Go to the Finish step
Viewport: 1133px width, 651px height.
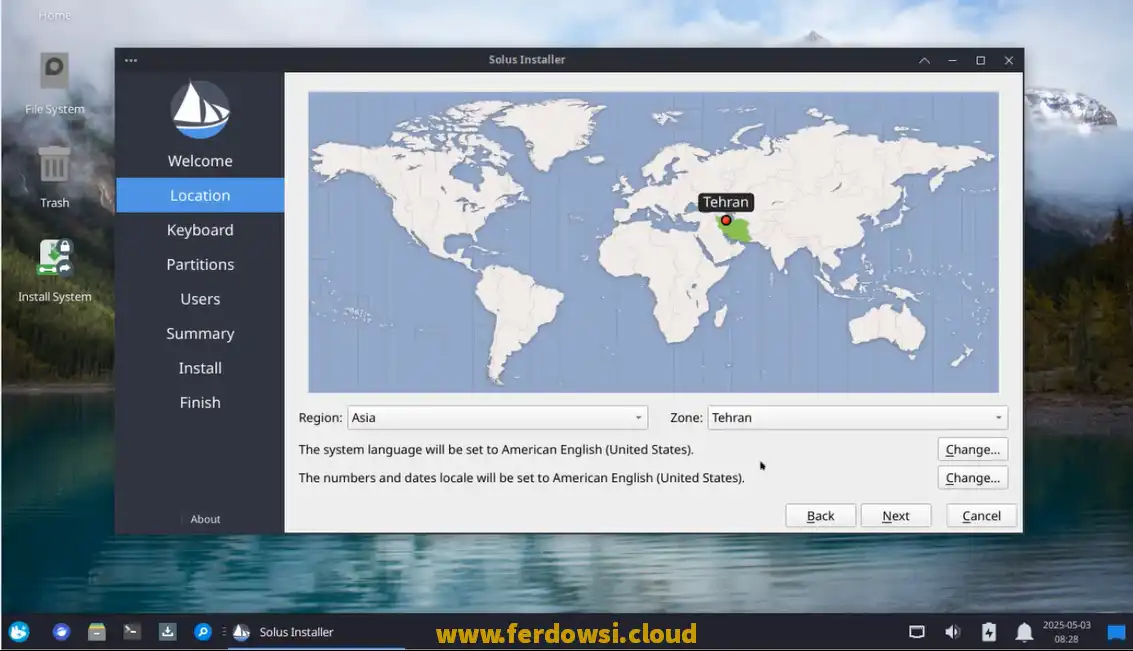pyautogui.click(x=200, y=402)
